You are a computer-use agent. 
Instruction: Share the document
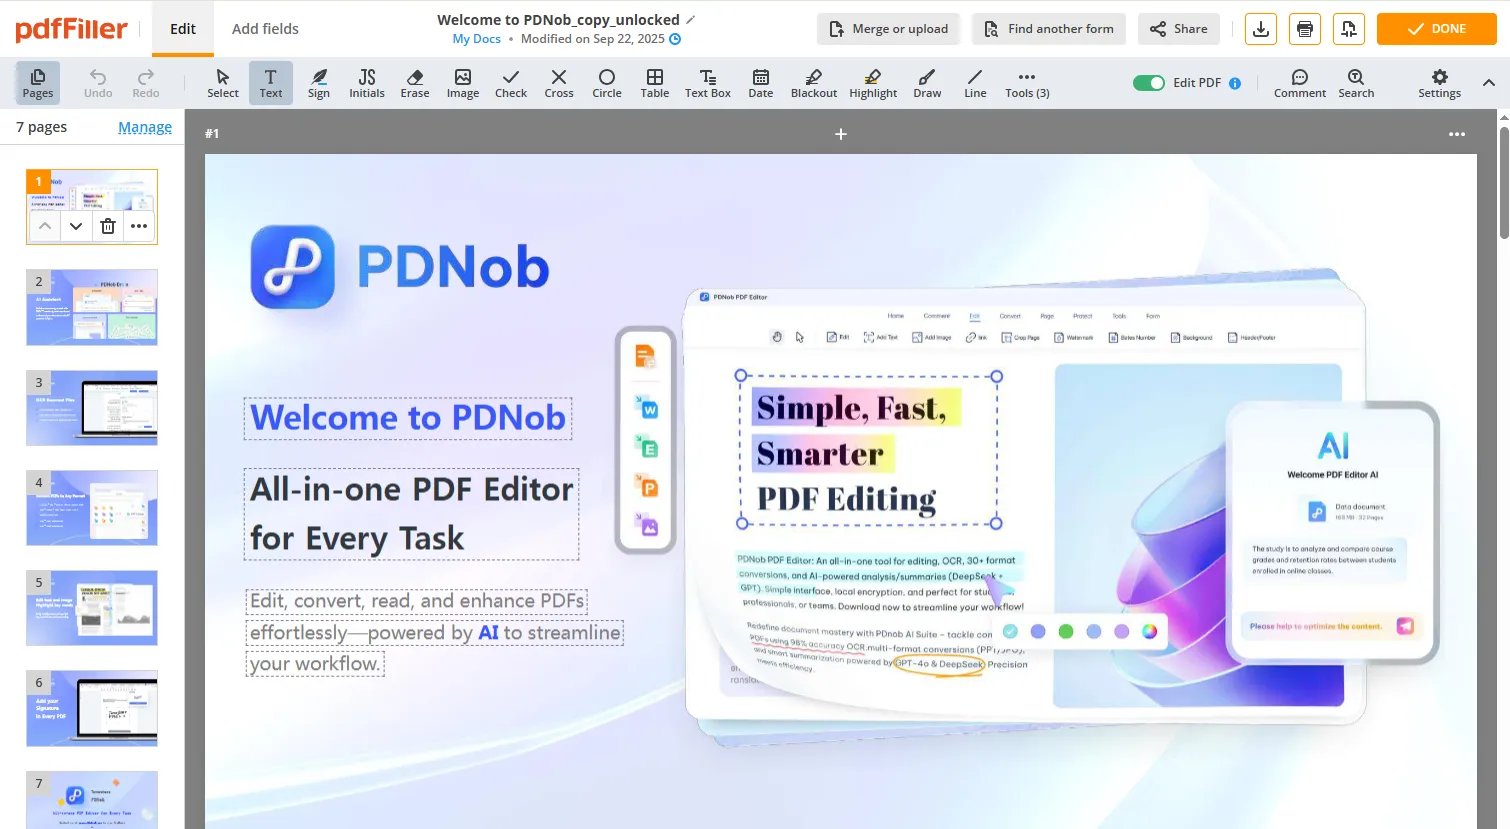click(1179, 29)
